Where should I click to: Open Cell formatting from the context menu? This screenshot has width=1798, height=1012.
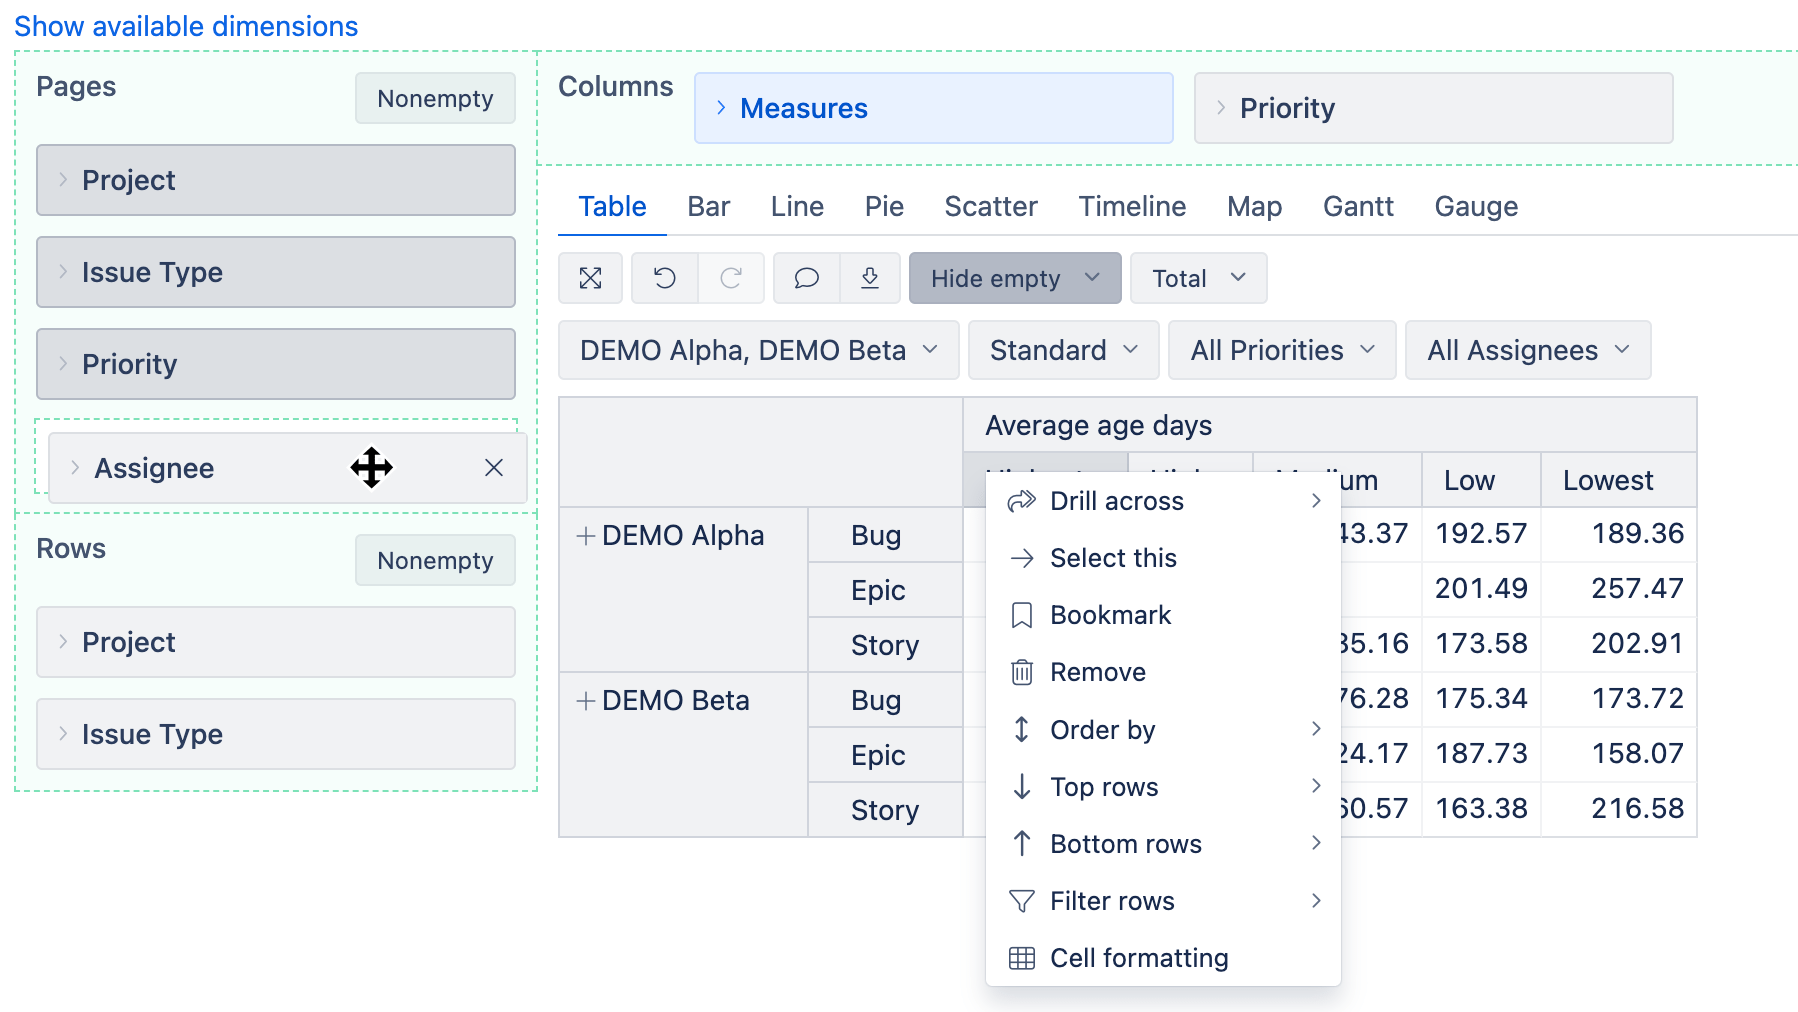click(x=1139, y=957)
